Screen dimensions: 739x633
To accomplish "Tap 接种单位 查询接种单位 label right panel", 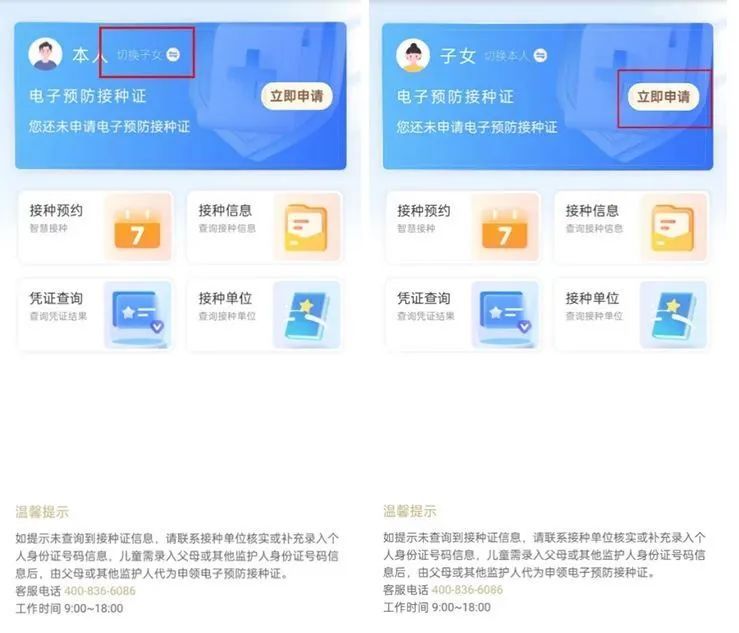I will [x=594, y=305].
